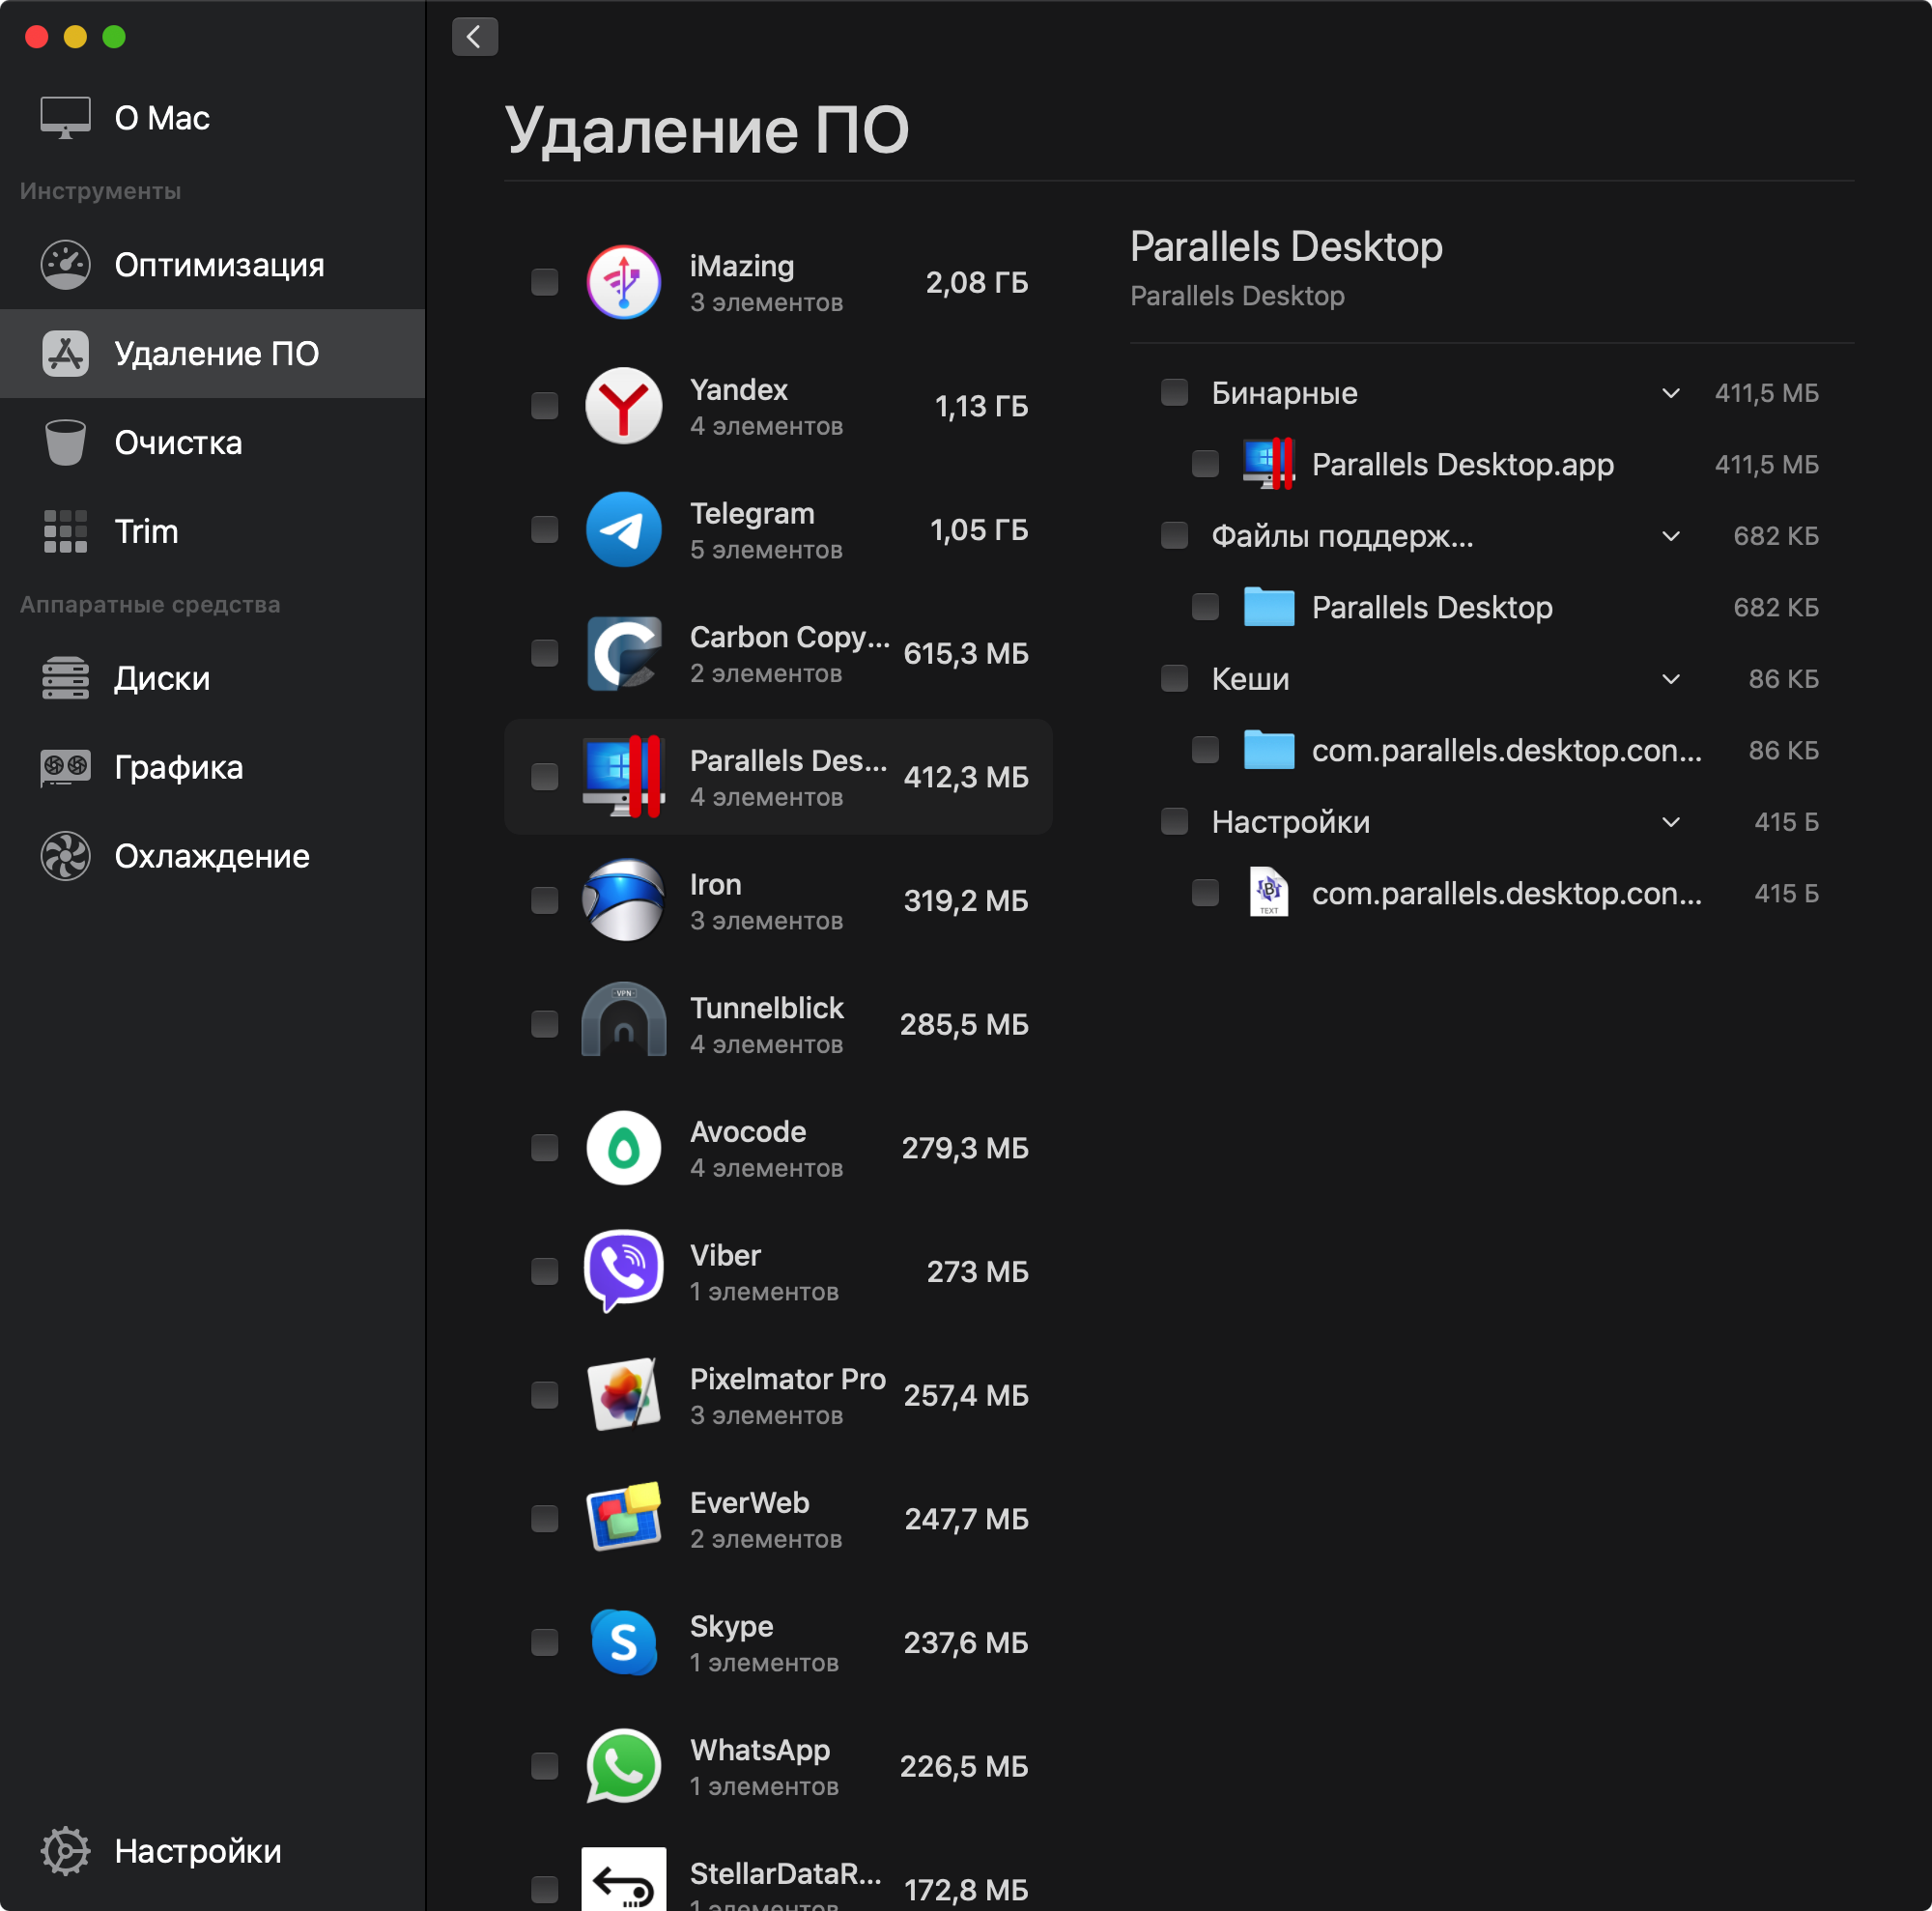1932x1911 pixels.
Task: Click the StellarDataRecovery app icon
Action: click(623, 1880)
